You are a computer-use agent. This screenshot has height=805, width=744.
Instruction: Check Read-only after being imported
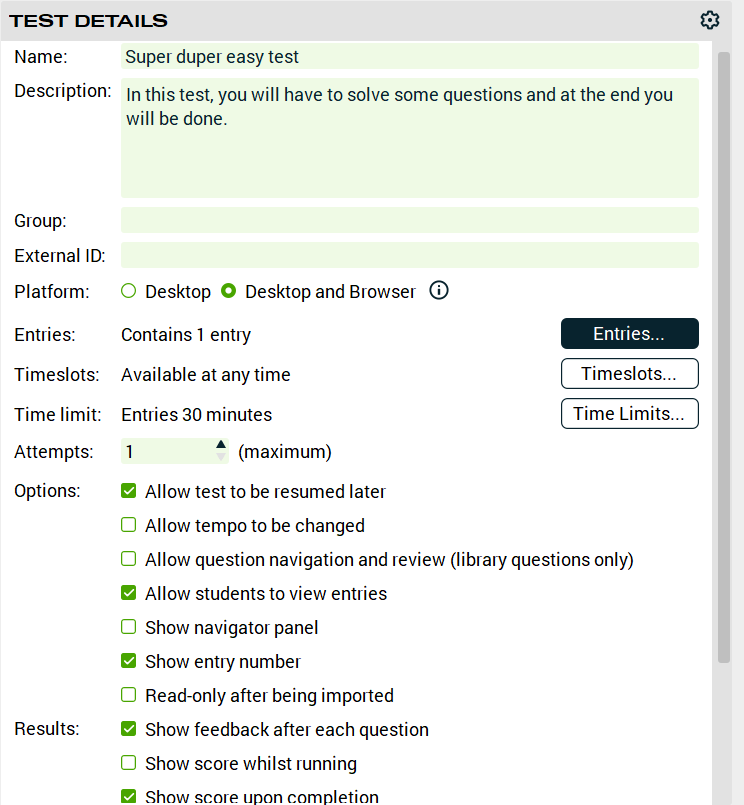128,696
